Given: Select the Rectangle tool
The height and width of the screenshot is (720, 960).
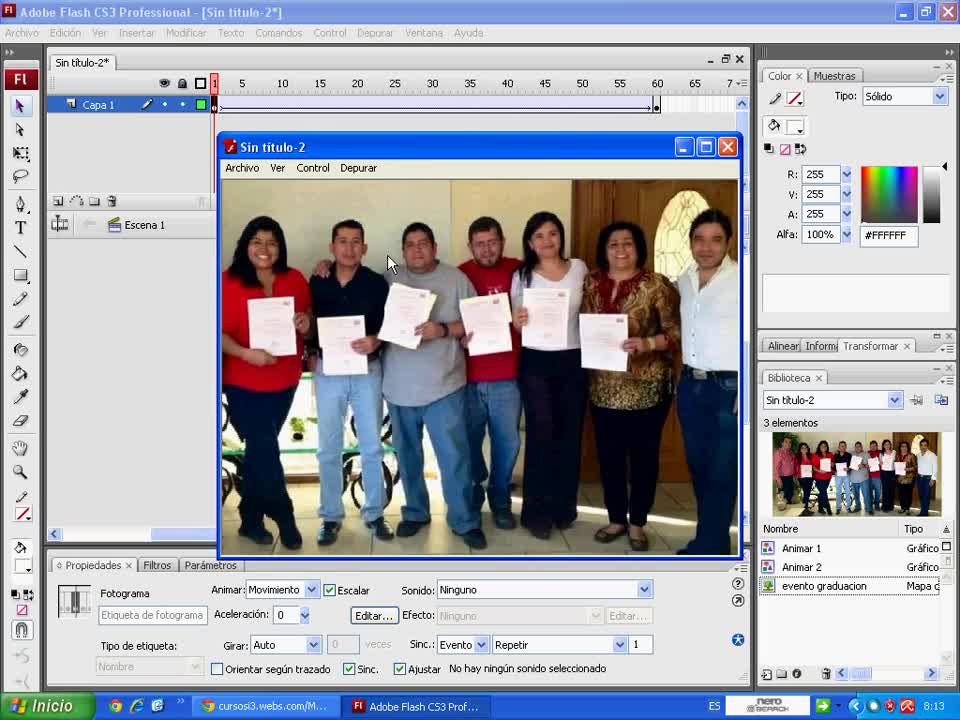Looking at the screenshot, I should [20, 276].
